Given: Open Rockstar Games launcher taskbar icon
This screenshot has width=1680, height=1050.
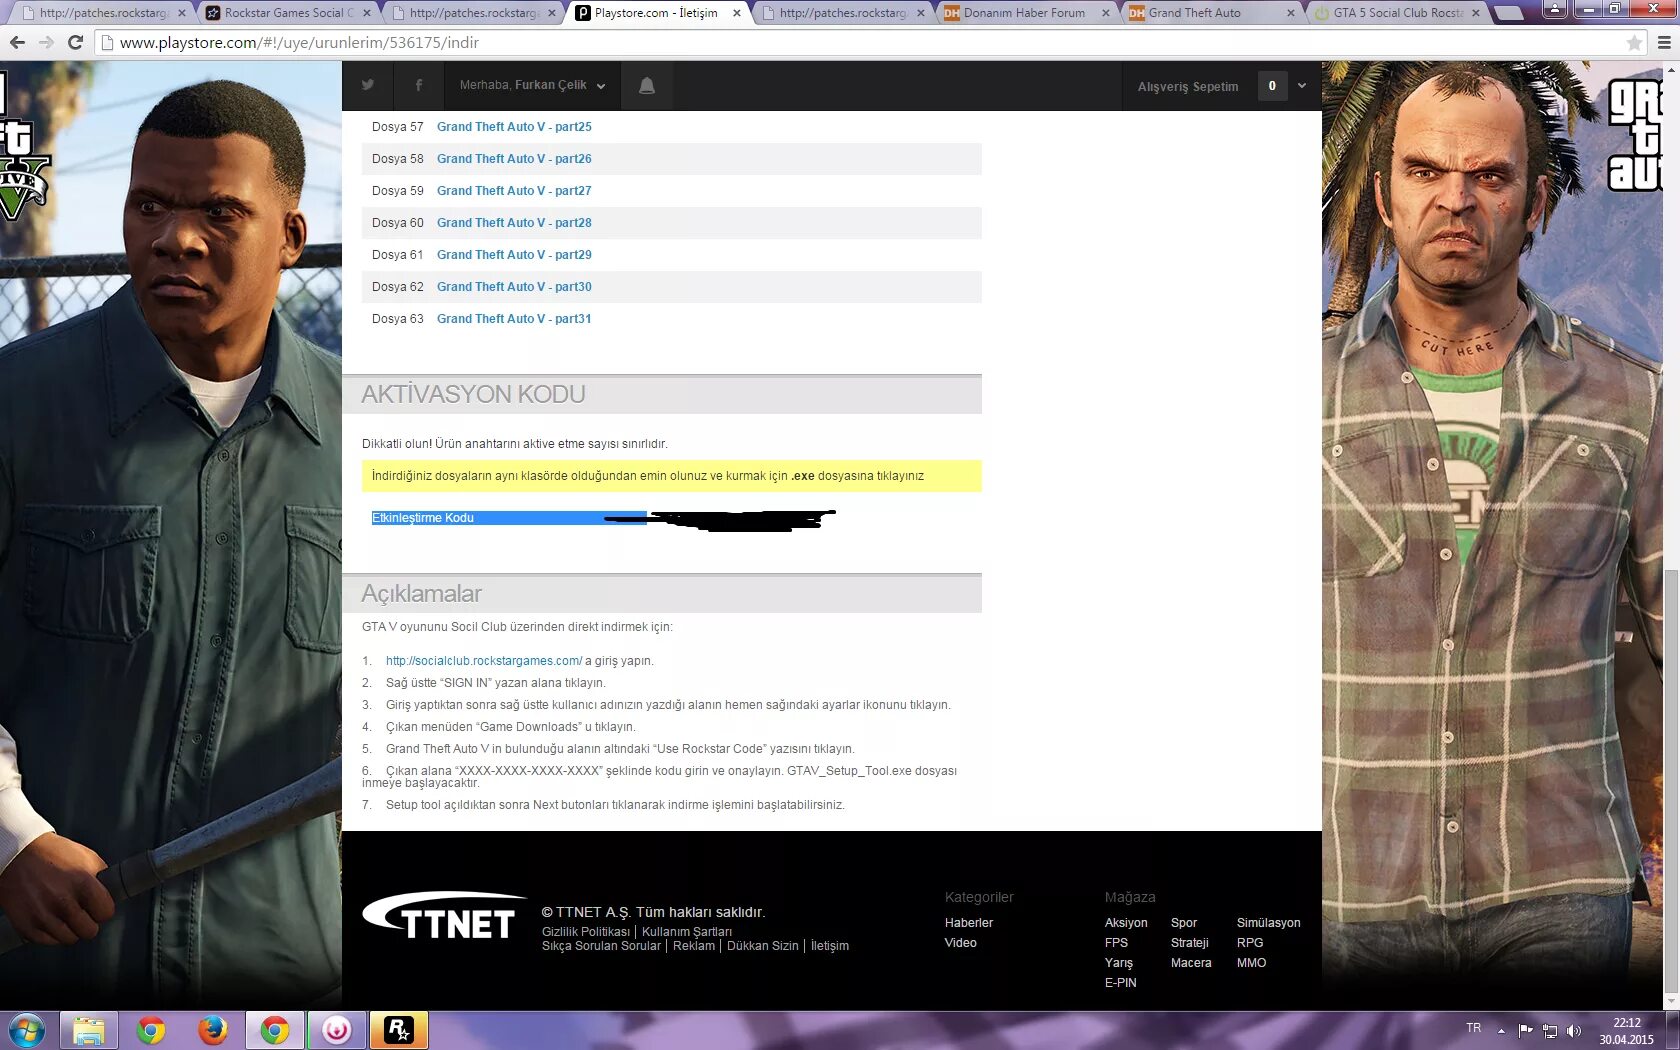Looking at the screenshot, I should pos(399,1030).
